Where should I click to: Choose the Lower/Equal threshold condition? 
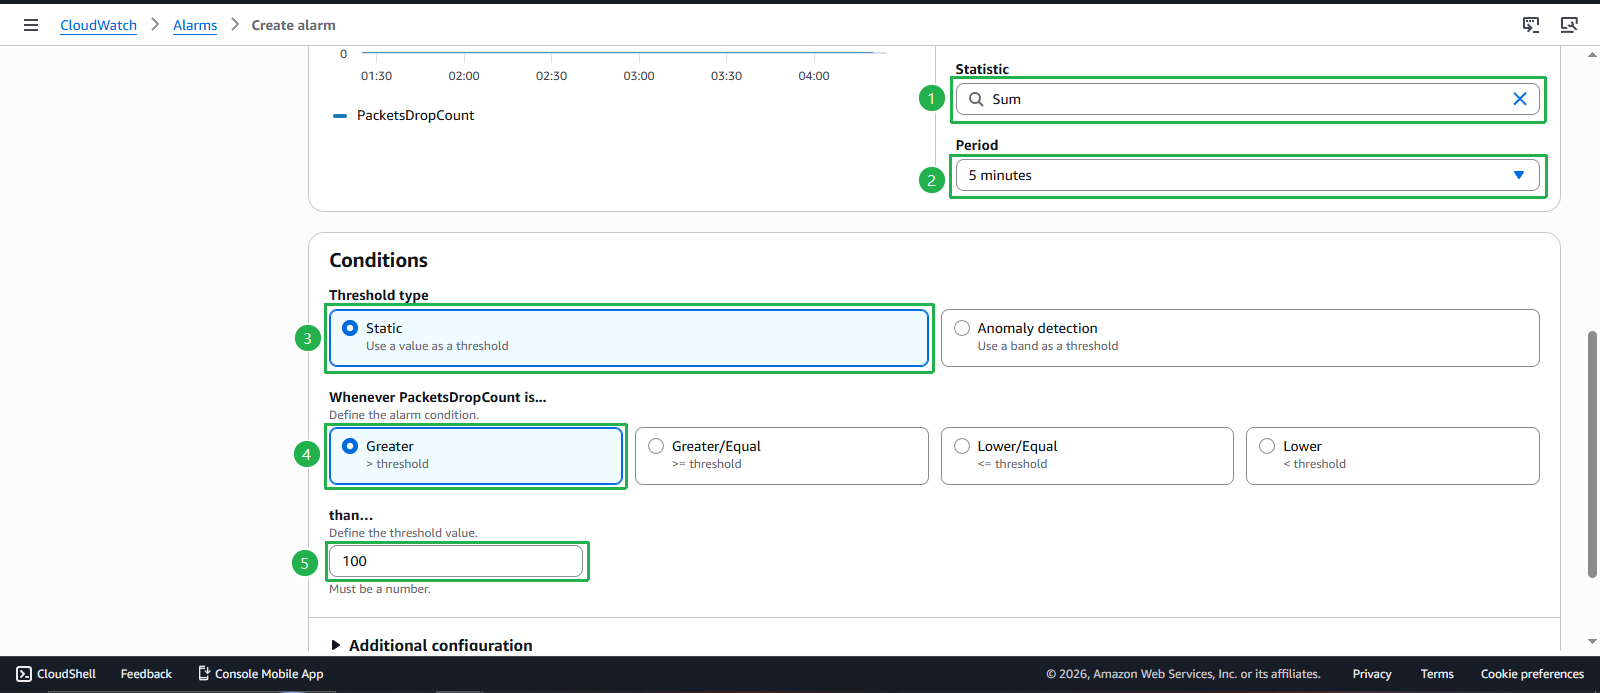[1087, 456]
